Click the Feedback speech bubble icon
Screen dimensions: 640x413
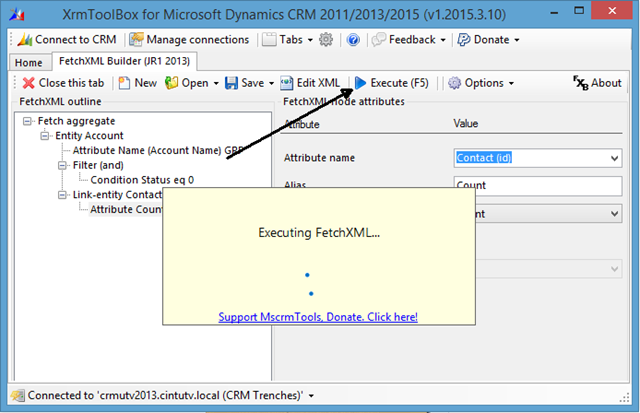click(379, 40)
